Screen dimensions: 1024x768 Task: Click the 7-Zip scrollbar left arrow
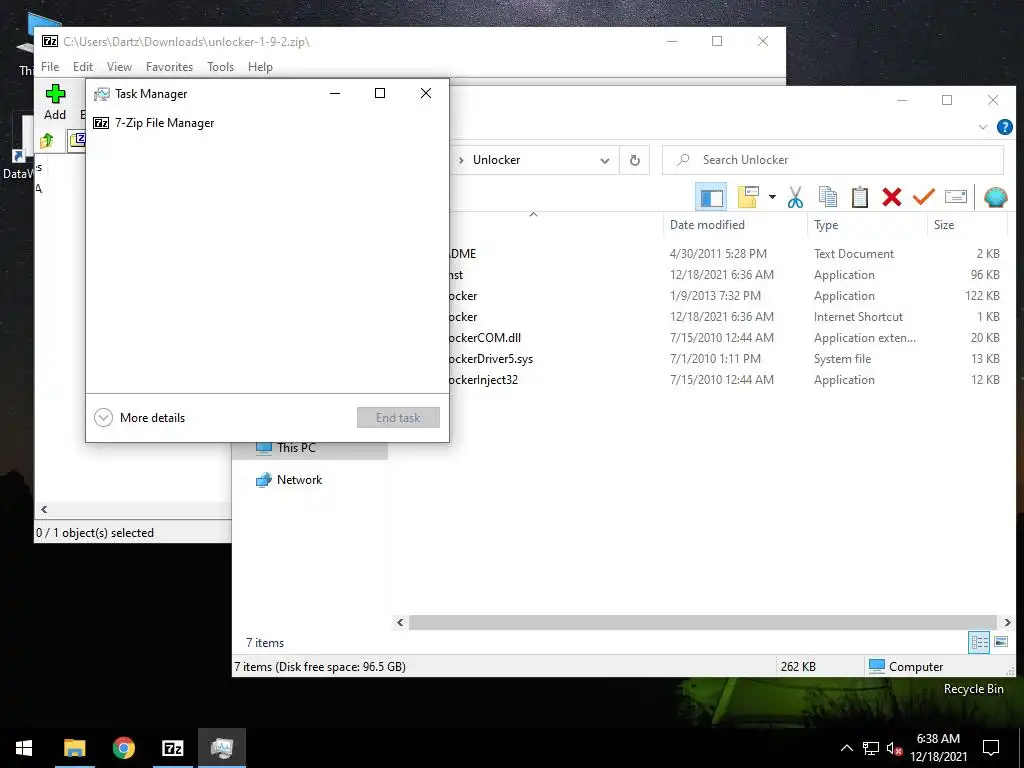[44, 509]
